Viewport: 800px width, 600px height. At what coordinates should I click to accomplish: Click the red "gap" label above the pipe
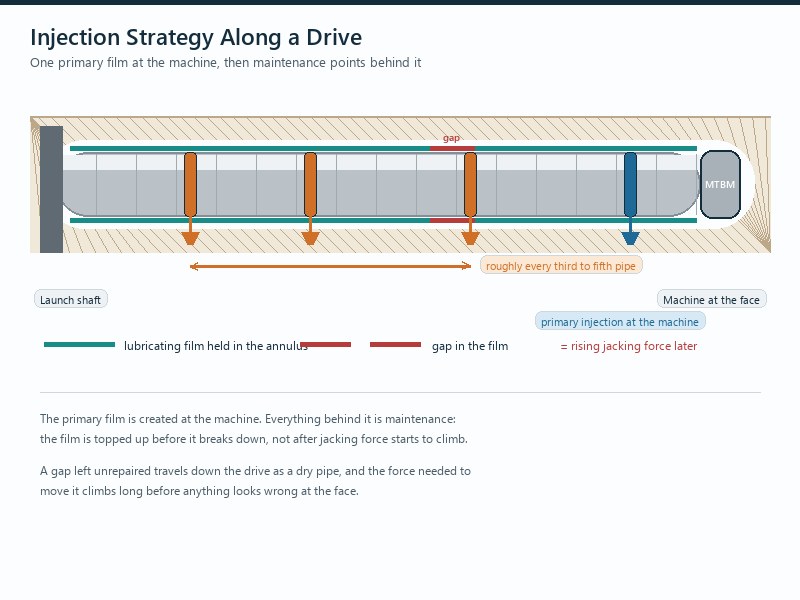[452, 138]
